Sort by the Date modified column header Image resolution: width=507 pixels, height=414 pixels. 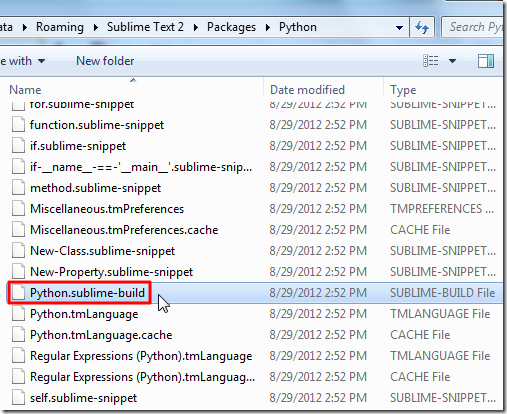pos(307,90)
